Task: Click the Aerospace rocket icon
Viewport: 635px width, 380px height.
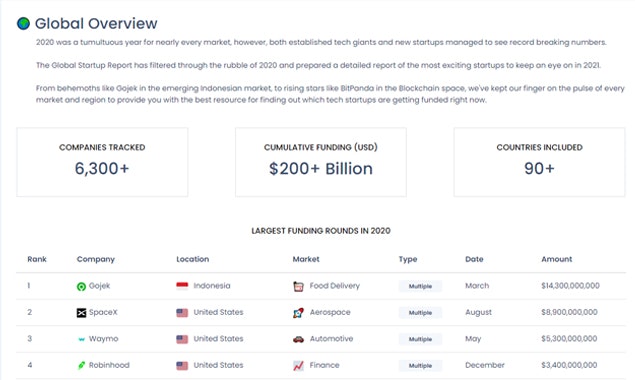Action: point(298,313)
